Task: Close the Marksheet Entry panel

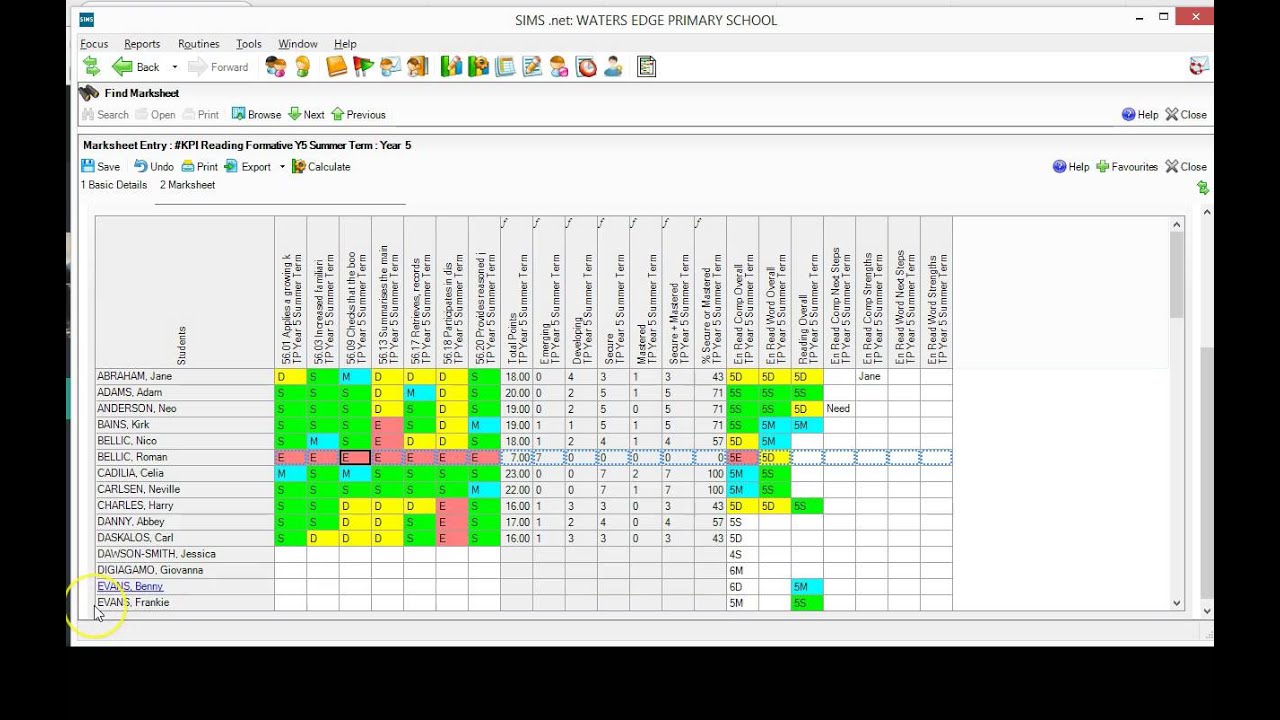Action: pos(1186,167)
